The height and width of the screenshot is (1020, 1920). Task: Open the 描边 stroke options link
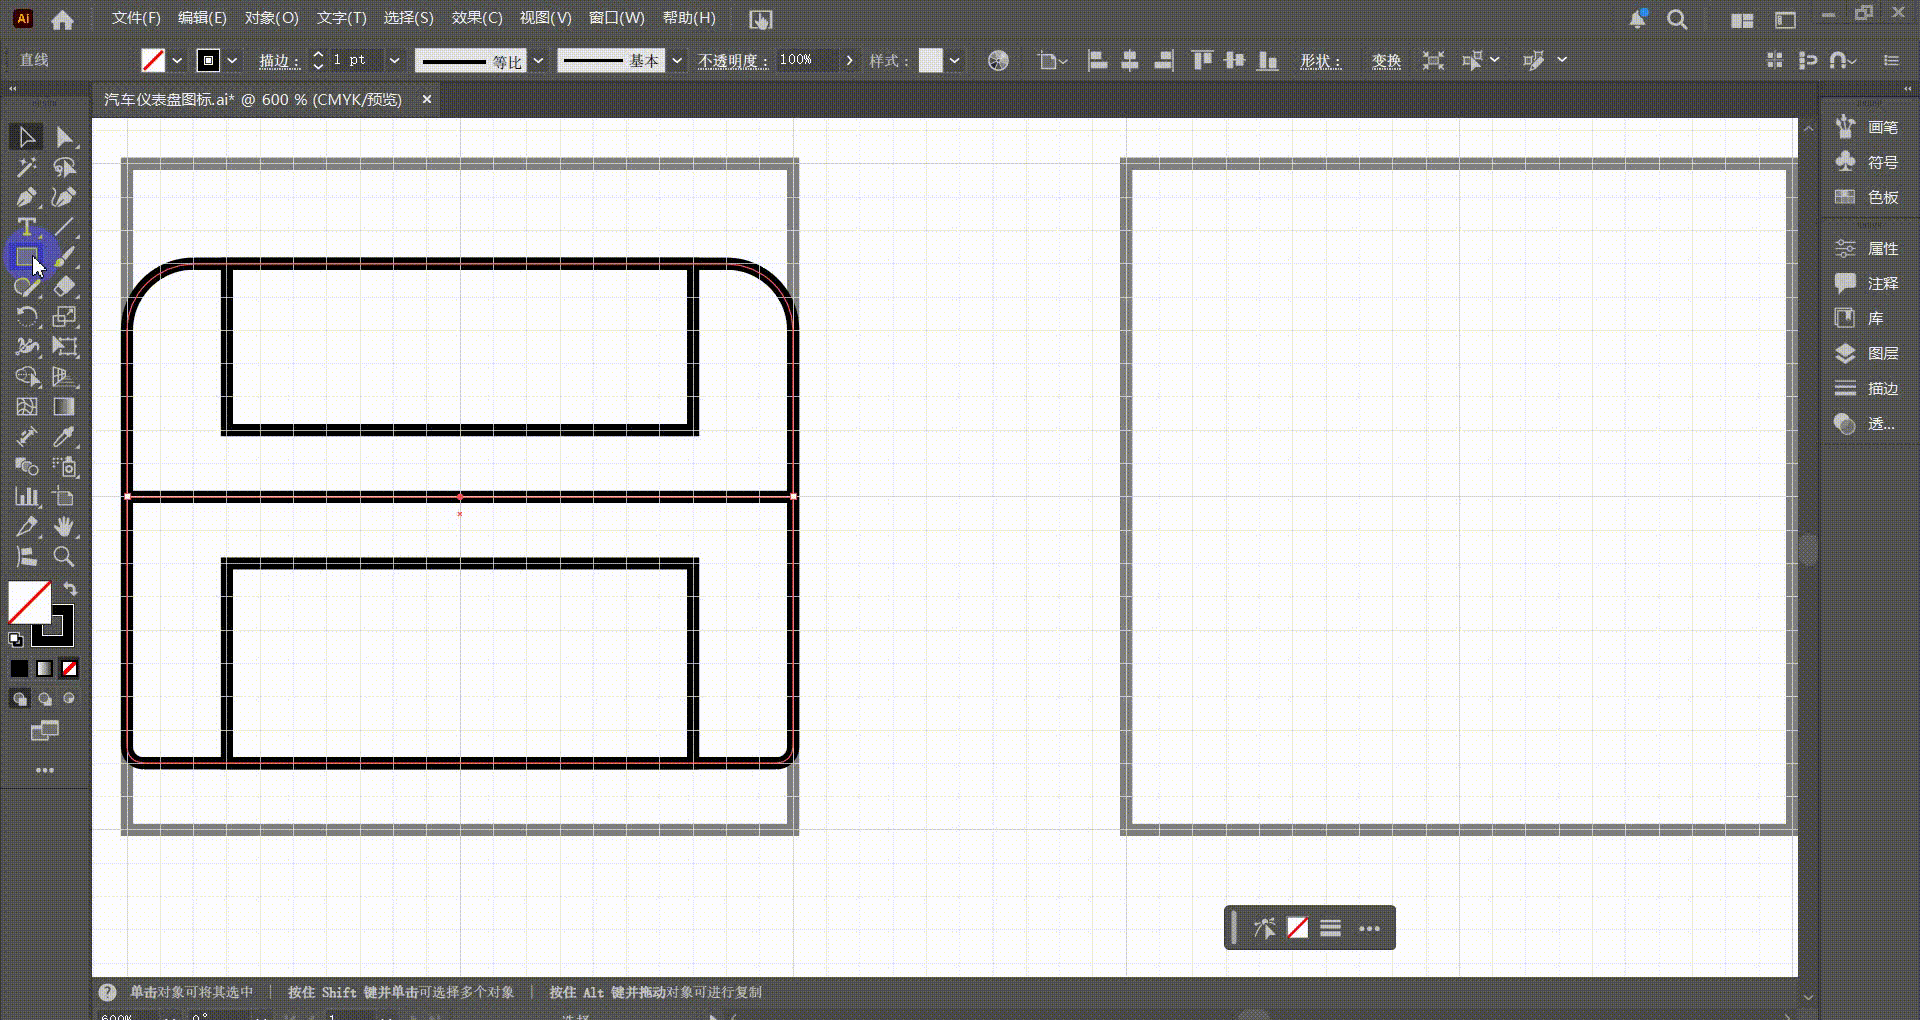click(x=279, y=61)
